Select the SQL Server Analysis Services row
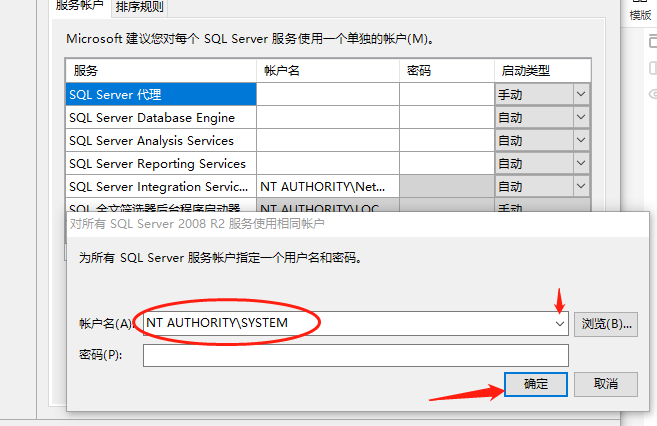 click(x=161, y=140)
